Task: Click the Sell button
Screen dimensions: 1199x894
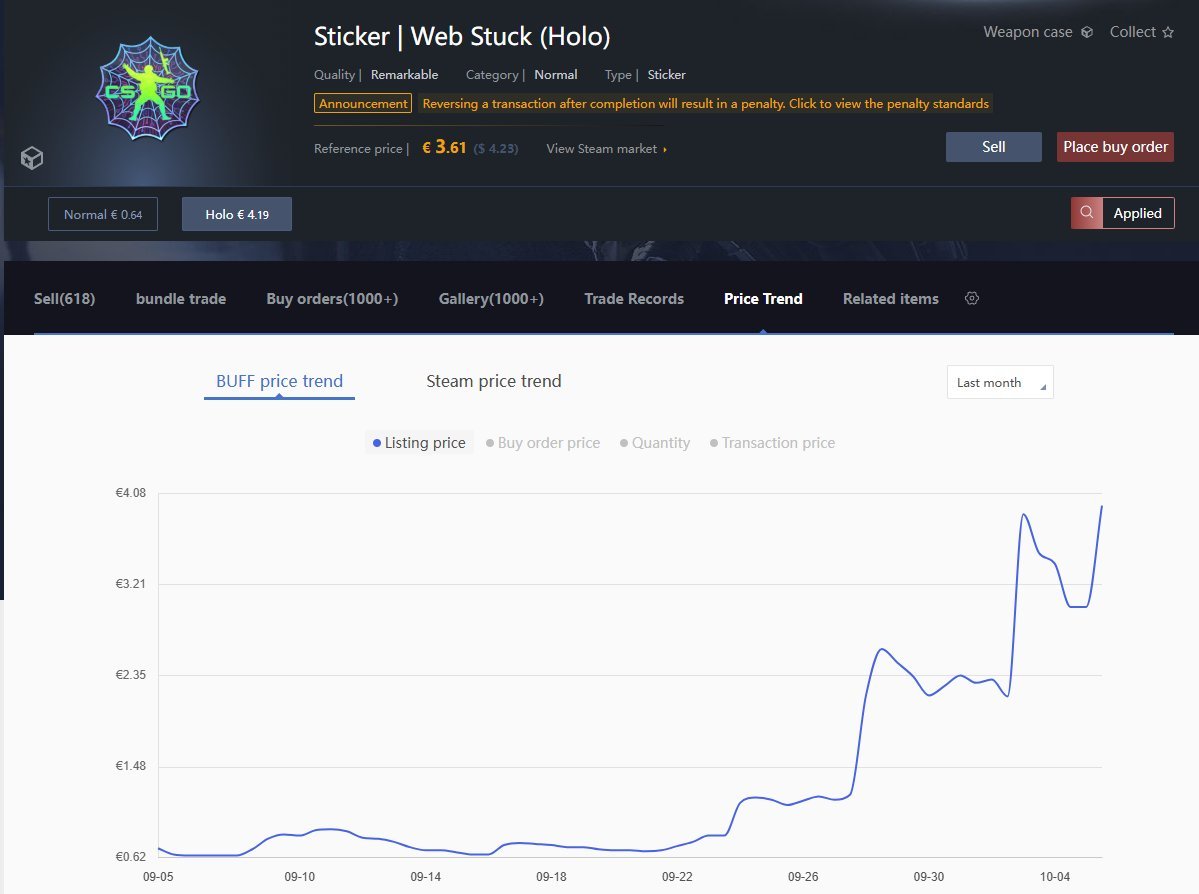Action: (993, 147)
